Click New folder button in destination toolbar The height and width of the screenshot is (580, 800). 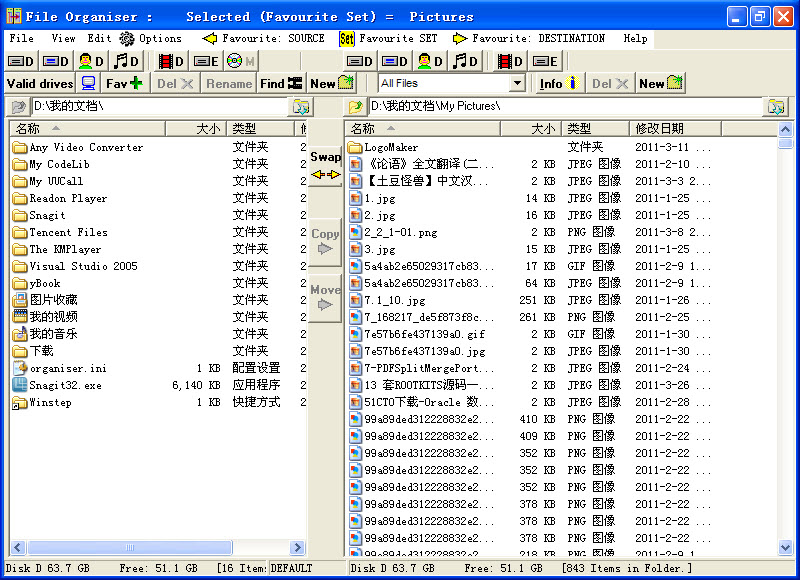661,83
